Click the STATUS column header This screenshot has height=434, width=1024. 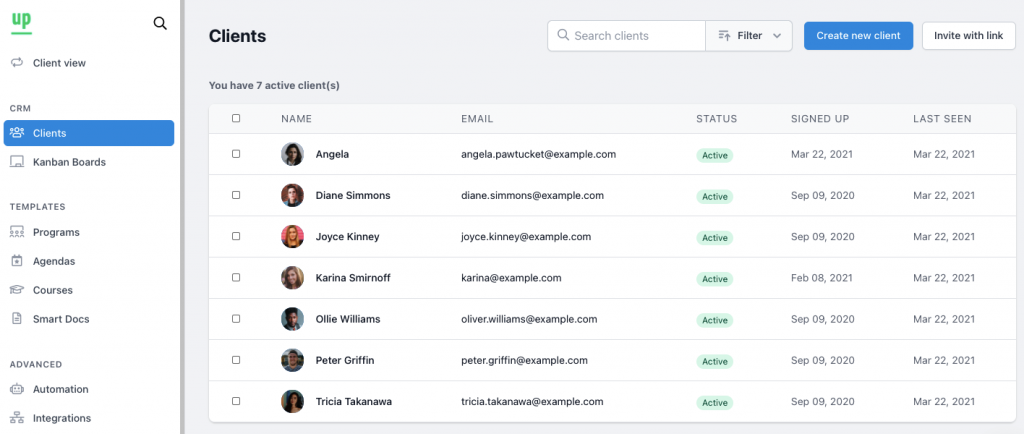coord(716,119)
